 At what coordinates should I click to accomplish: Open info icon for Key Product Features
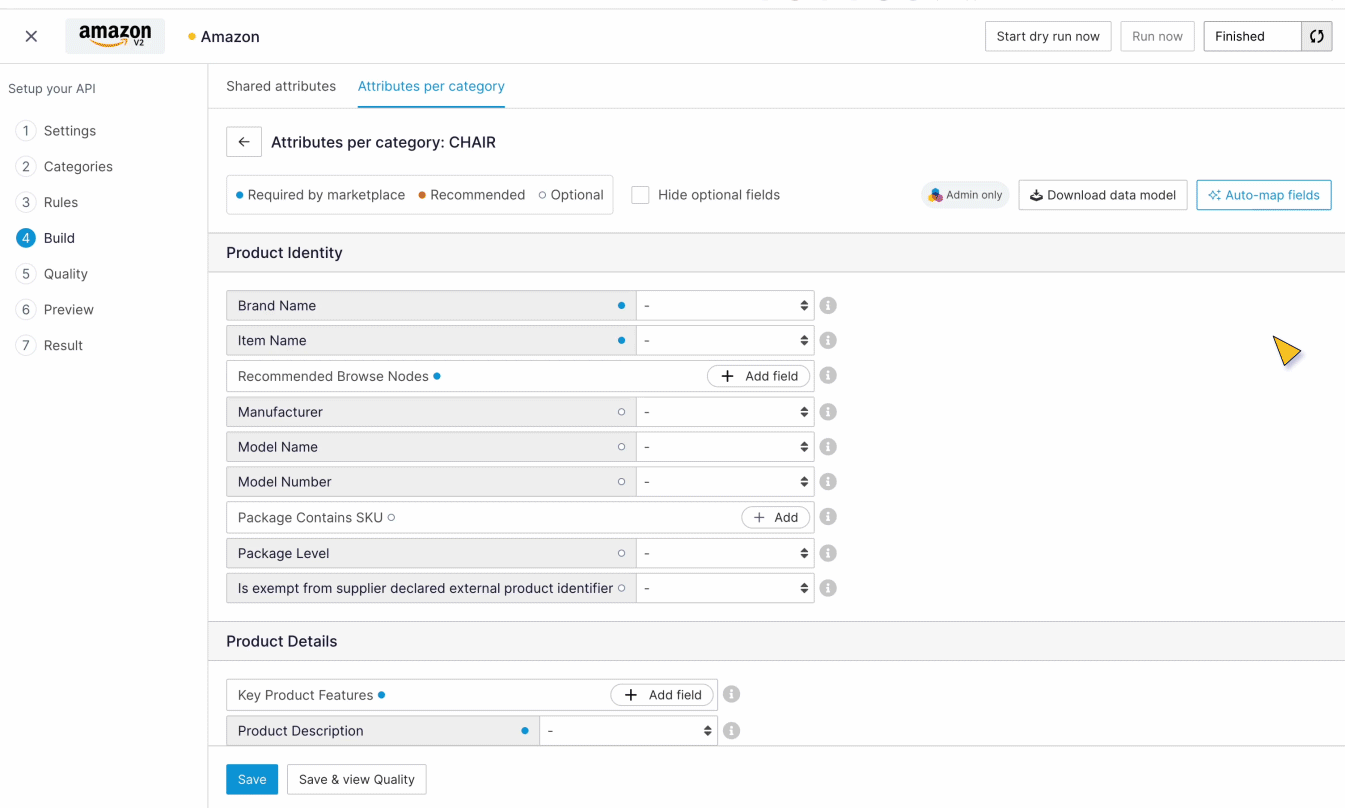(731, 695)
